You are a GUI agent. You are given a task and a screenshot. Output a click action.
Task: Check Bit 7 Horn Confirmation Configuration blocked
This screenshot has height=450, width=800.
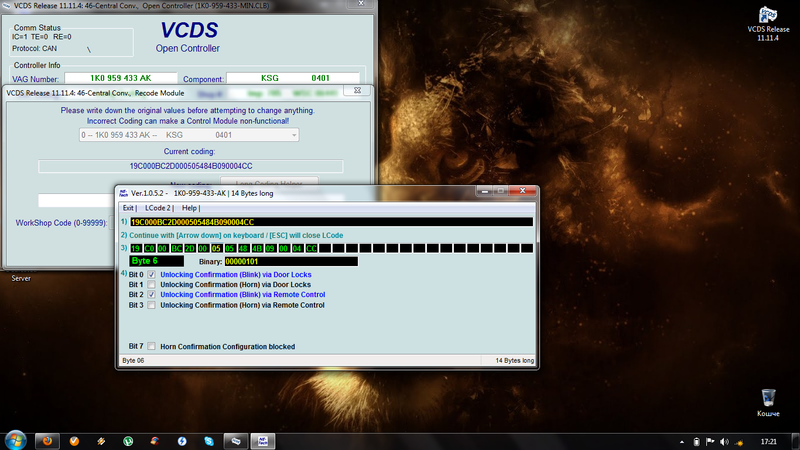click(x=152, y=346)
